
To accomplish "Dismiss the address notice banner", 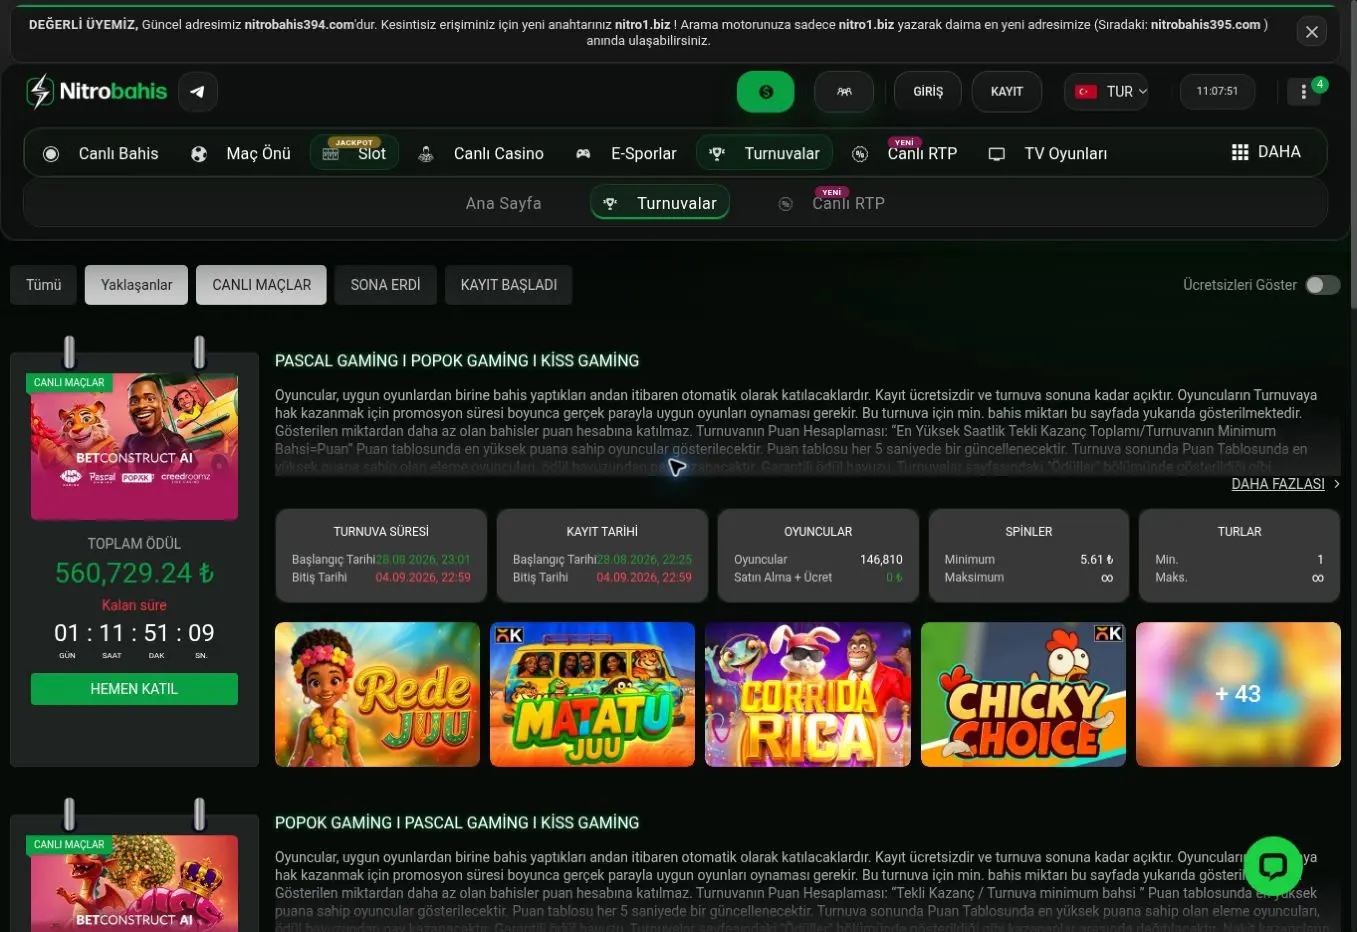I will [x=1312, y=32].
